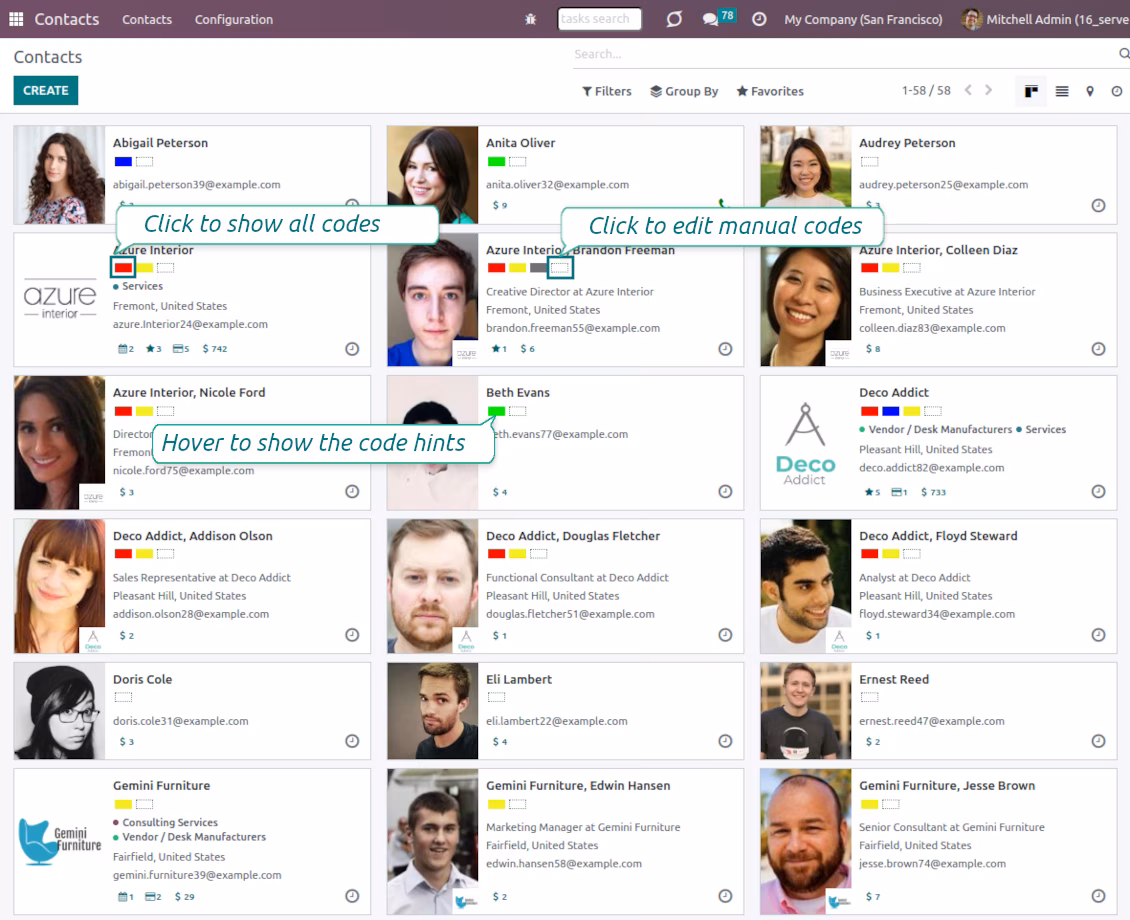Click activity clock on Deco Addict card
The width and height of the screenshot is (1130, 920).
1098,491
